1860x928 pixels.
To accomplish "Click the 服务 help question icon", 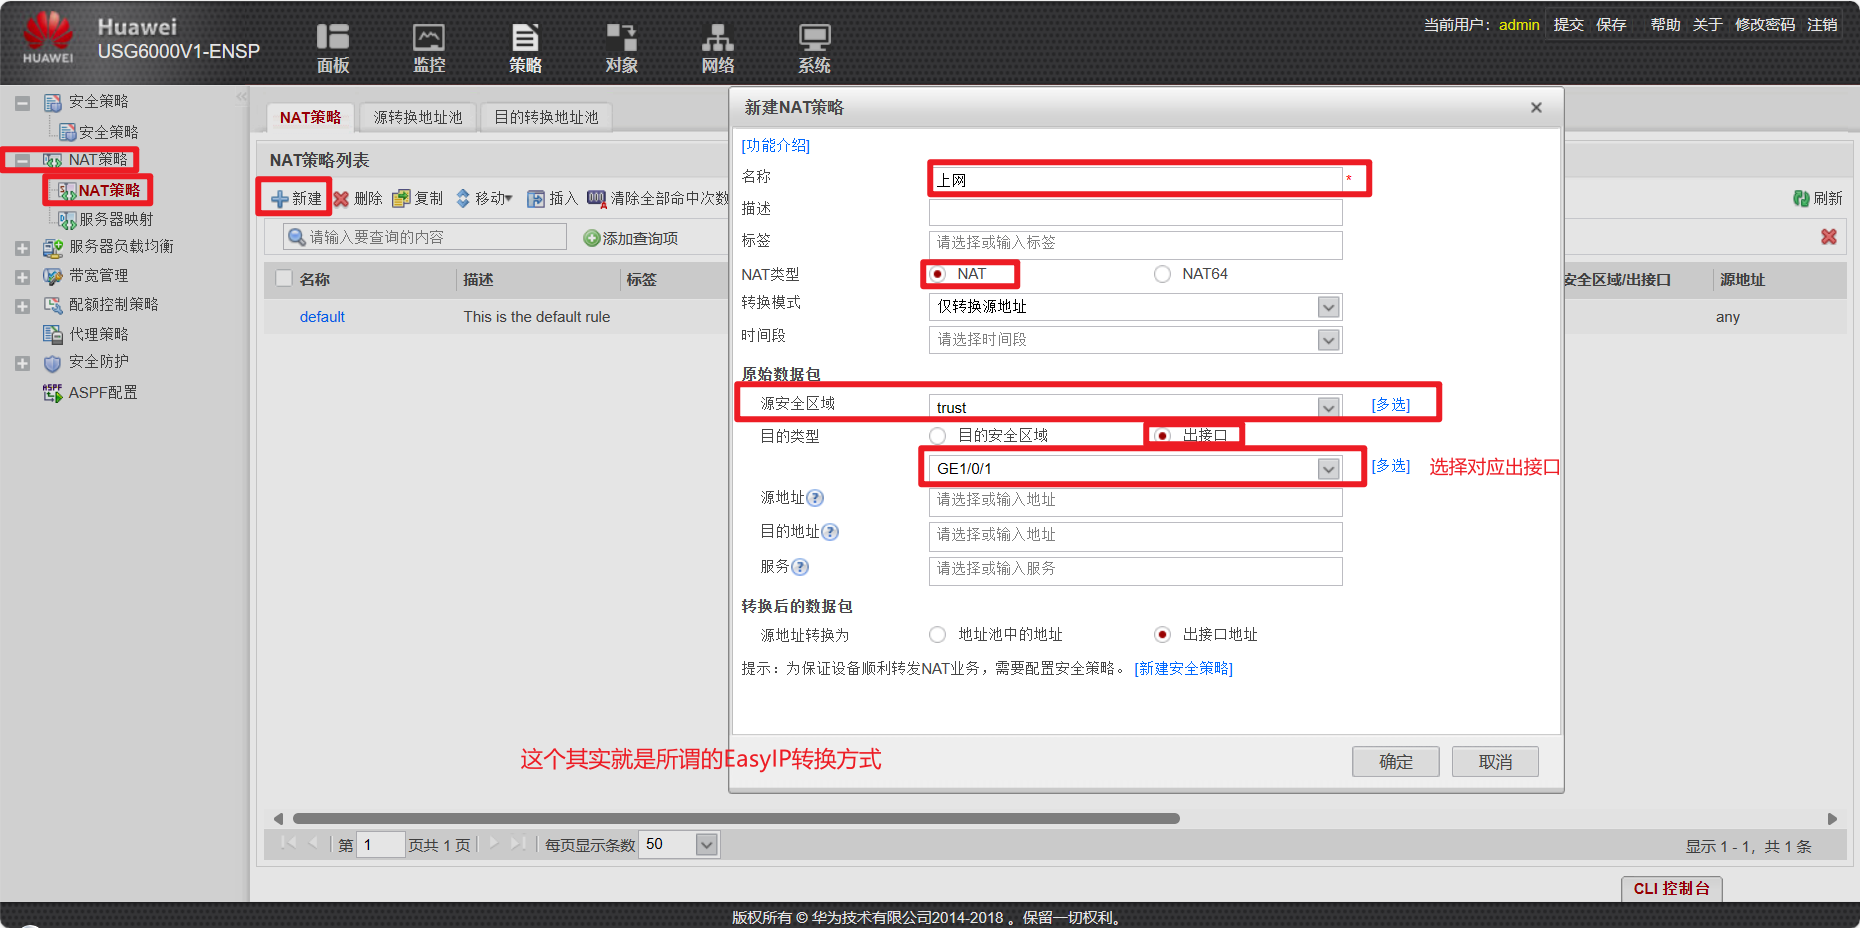I will coord(800,567).
